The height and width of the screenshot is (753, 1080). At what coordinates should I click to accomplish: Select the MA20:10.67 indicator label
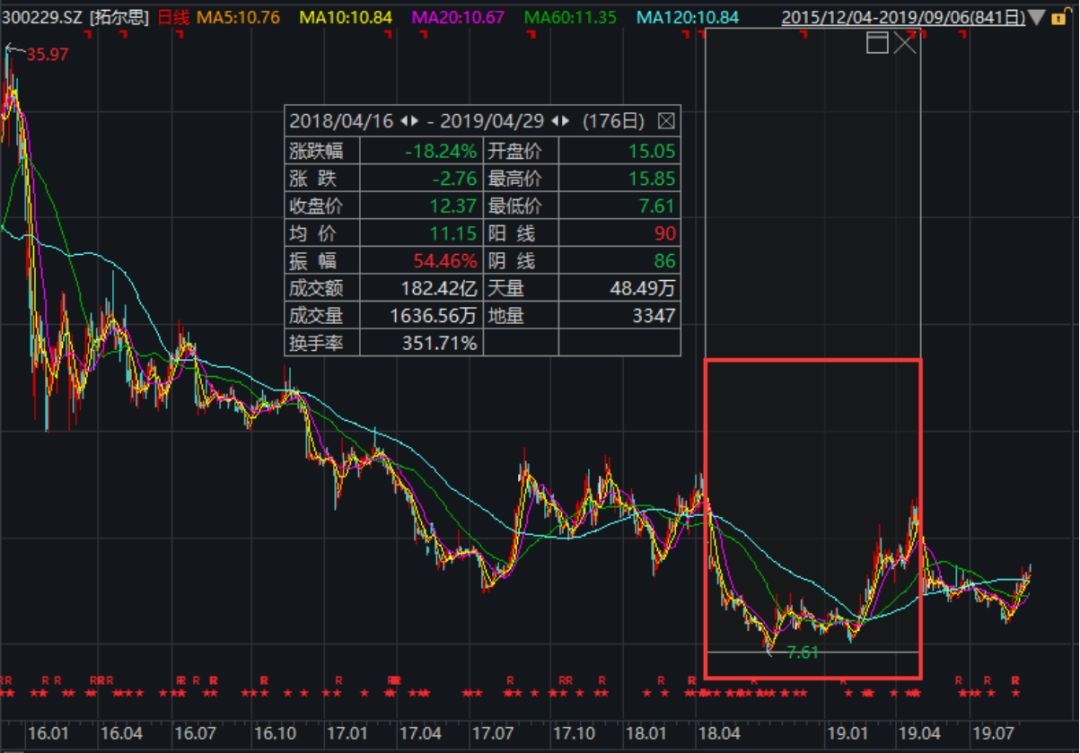point(459,17)
